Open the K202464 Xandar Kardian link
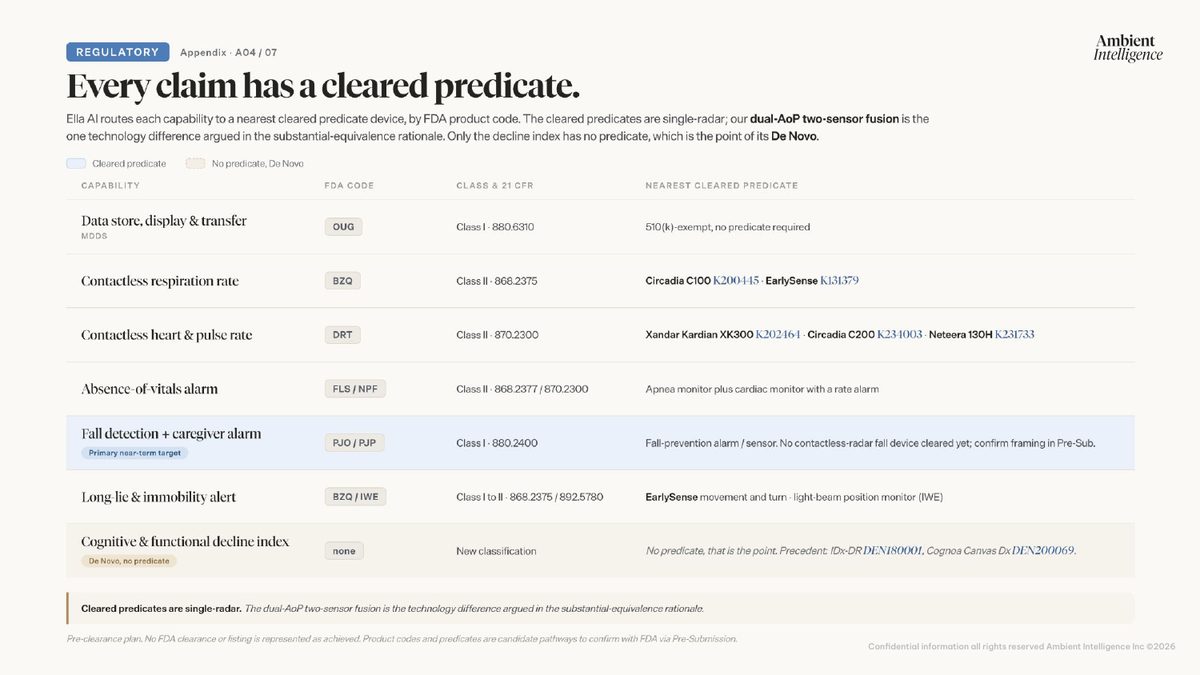The image size is (1200, 675). pyautogui.click(x=778, y=335)
